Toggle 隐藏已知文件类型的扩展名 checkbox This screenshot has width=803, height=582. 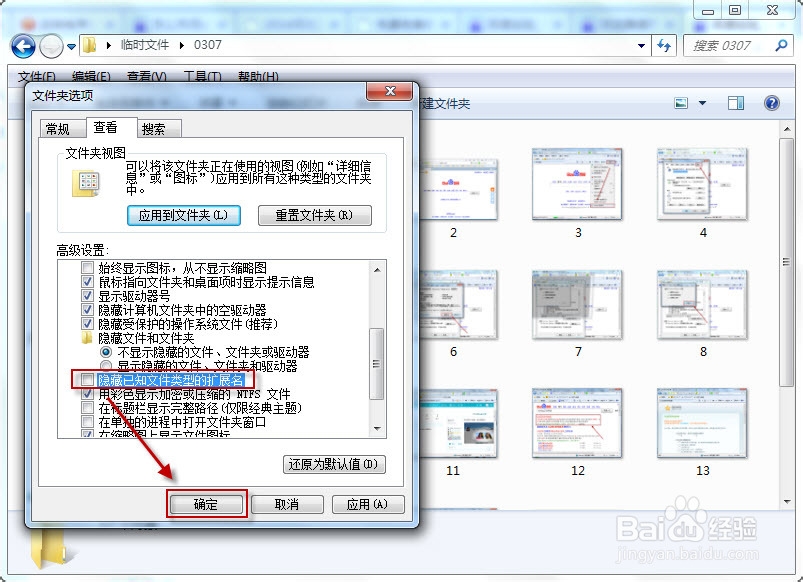[x=88, y=380]
